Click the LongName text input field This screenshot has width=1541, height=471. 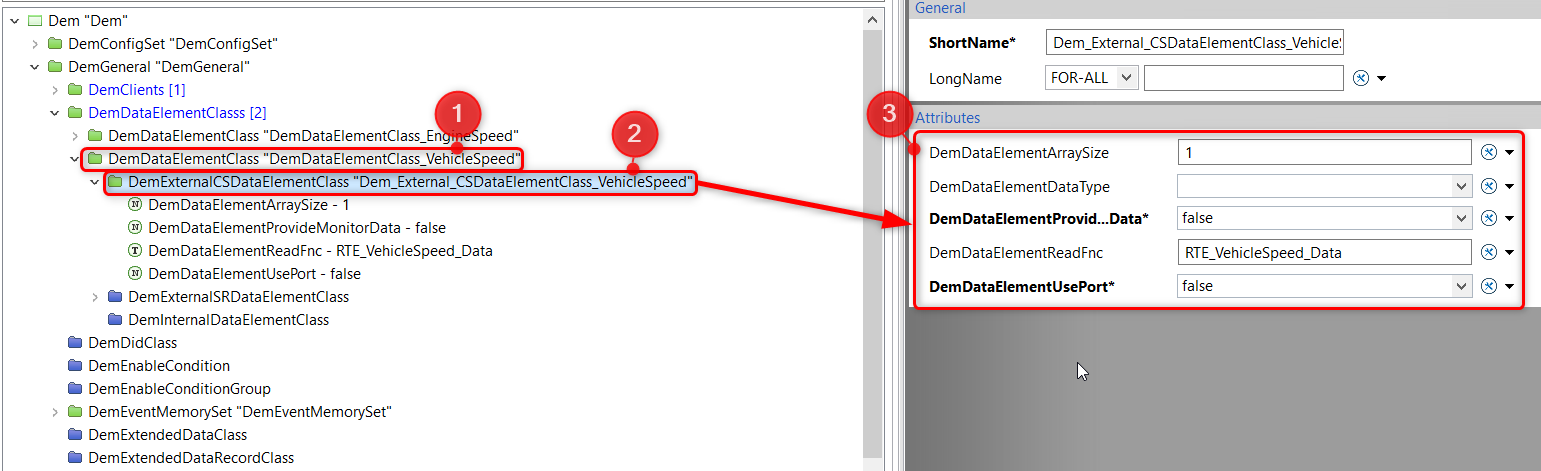pyautogui.click(x=1243, y=78)
